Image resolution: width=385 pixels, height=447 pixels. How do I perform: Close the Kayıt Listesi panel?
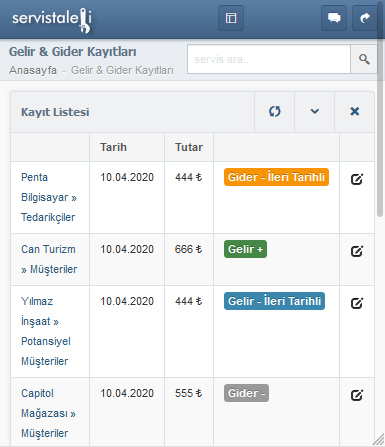(x=355, y=112)
